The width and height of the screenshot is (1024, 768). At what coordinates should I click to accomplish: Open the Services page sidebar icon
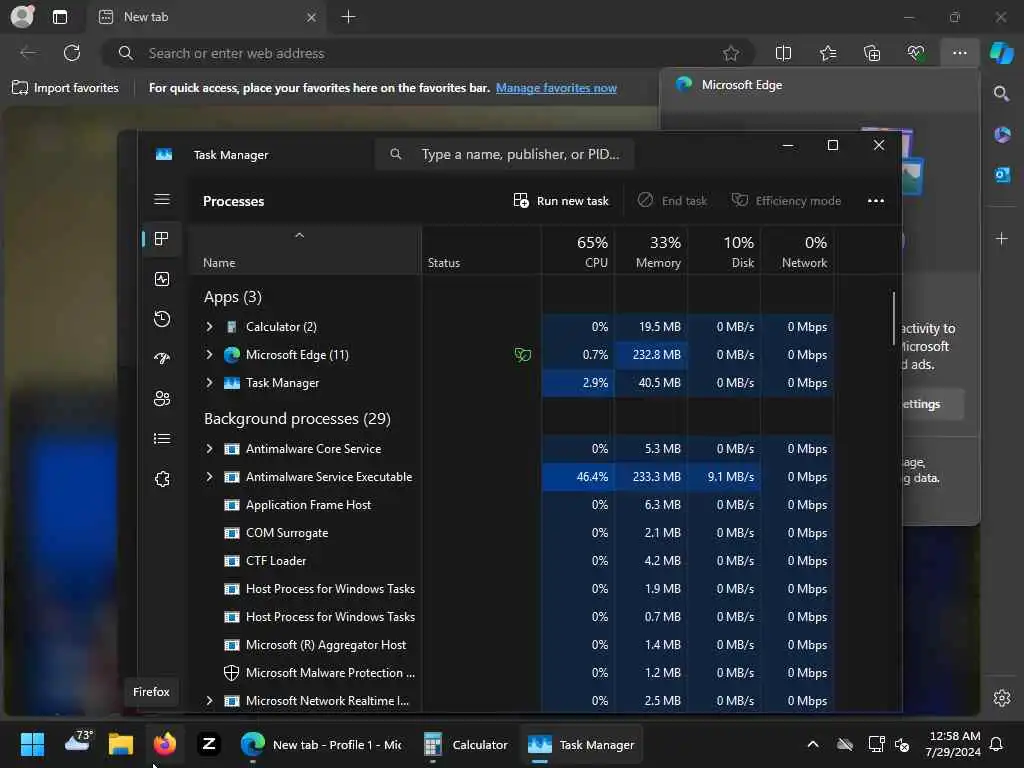point(162,479)
